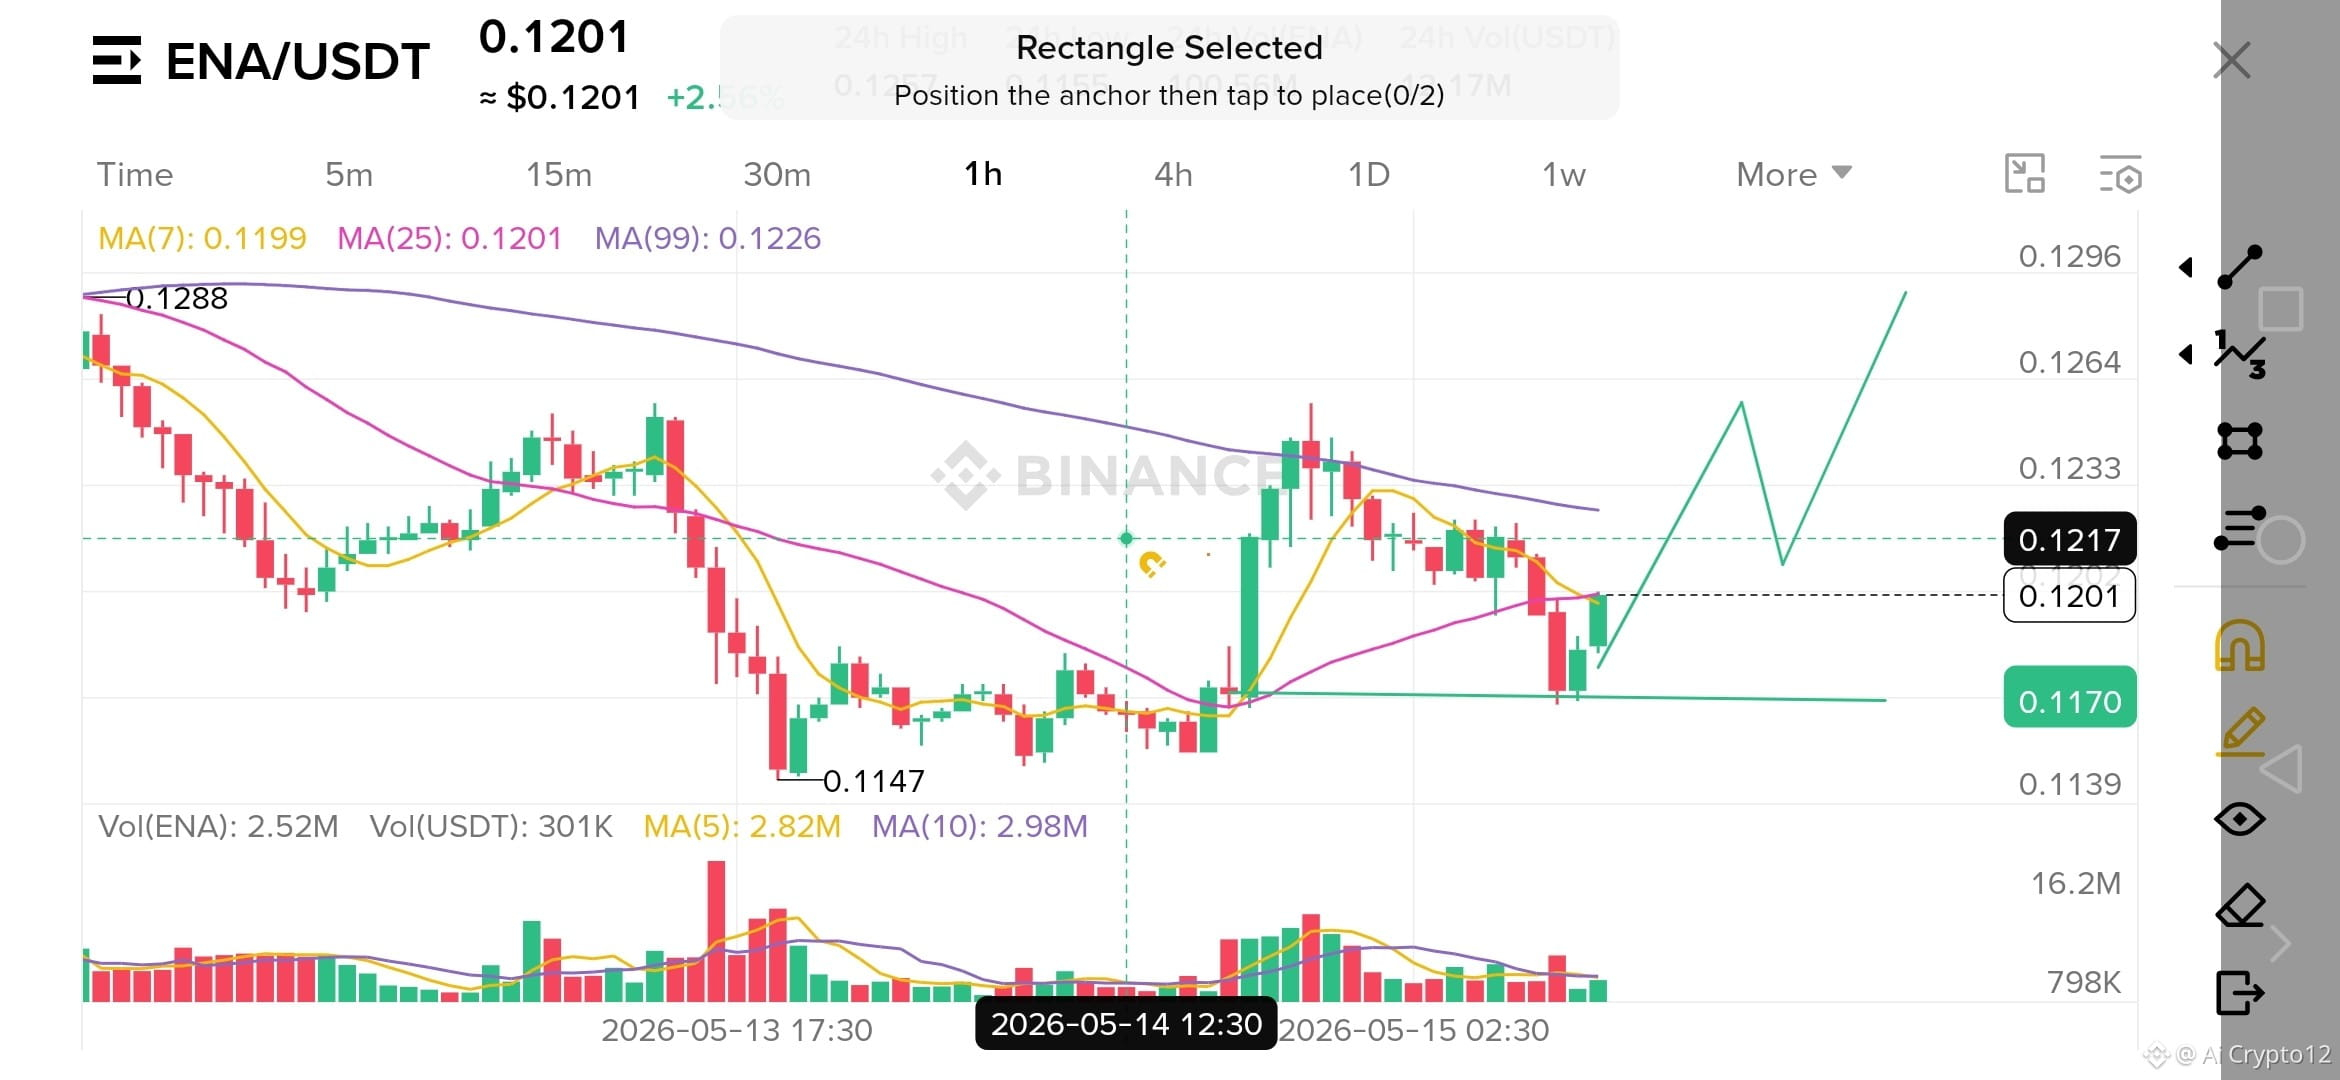Hide drawings with the eye icon
The image size is (2340, 1080).
click(x=2240, y=819)
